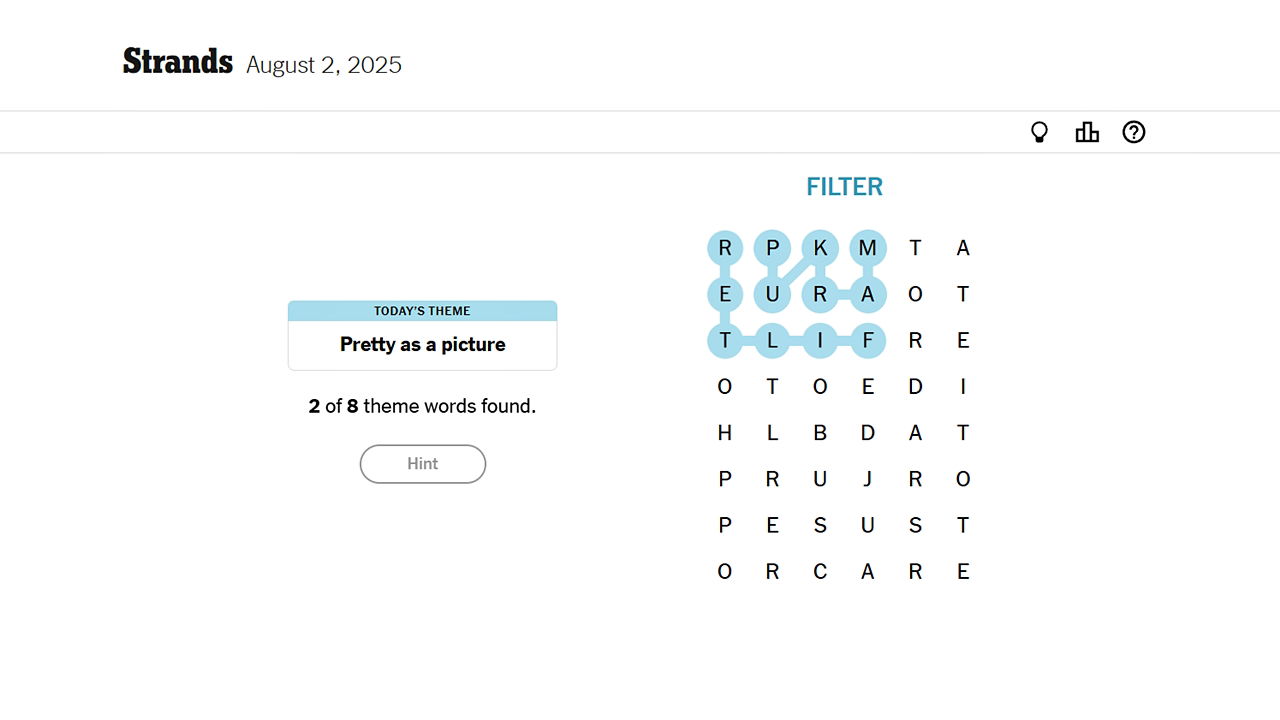This screenshot has height=720, width=1280.
Task: Select the letter R in the top-left circle
Action: coord(725,248)
